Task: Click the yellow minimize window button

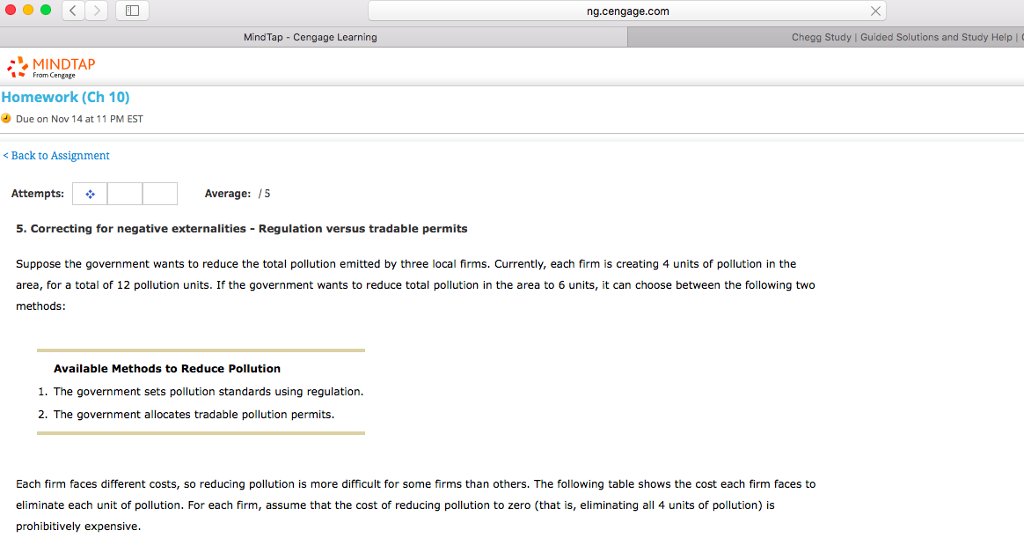Action: pyautogui.click(x=28, y=10)
